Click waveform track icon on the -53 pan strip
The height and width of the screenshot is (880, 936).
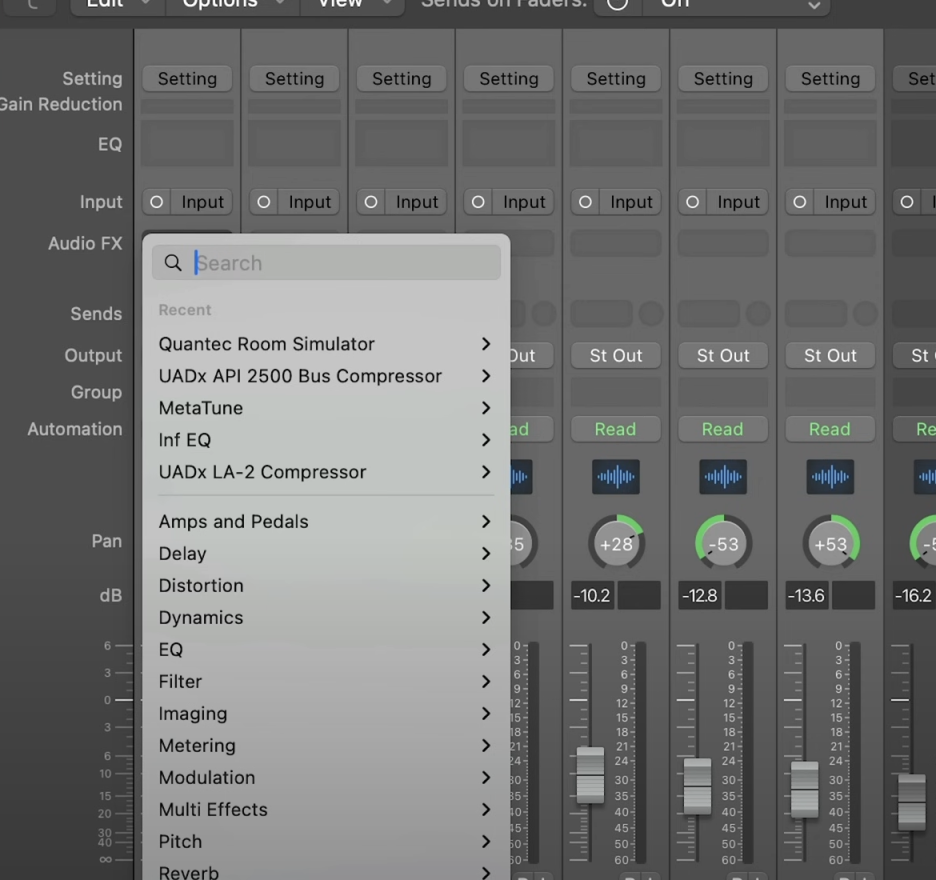[723, 476]
